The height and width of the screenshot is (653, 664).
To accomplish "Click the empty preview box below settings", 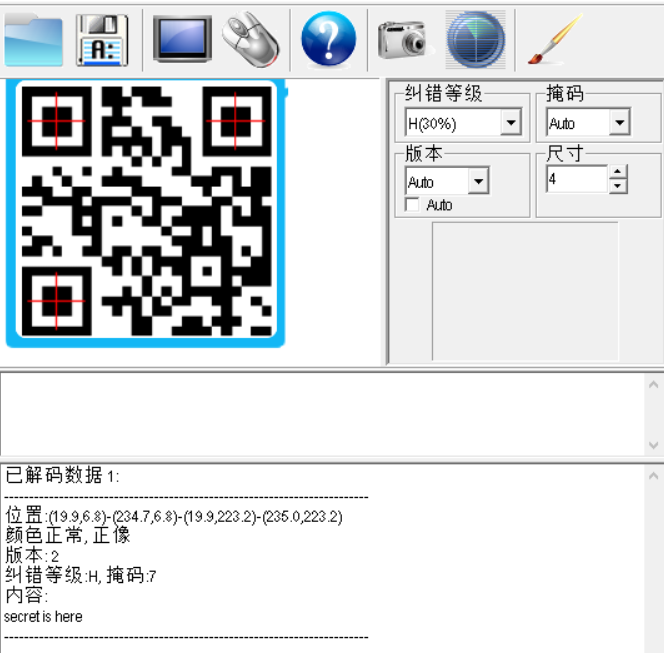I will (525, 291).
